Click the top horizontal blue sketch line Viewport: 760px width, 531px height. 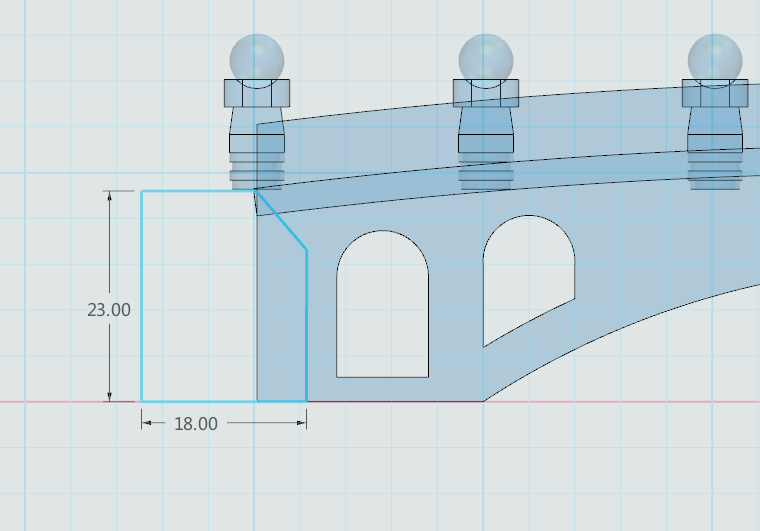tap(197, 191)
